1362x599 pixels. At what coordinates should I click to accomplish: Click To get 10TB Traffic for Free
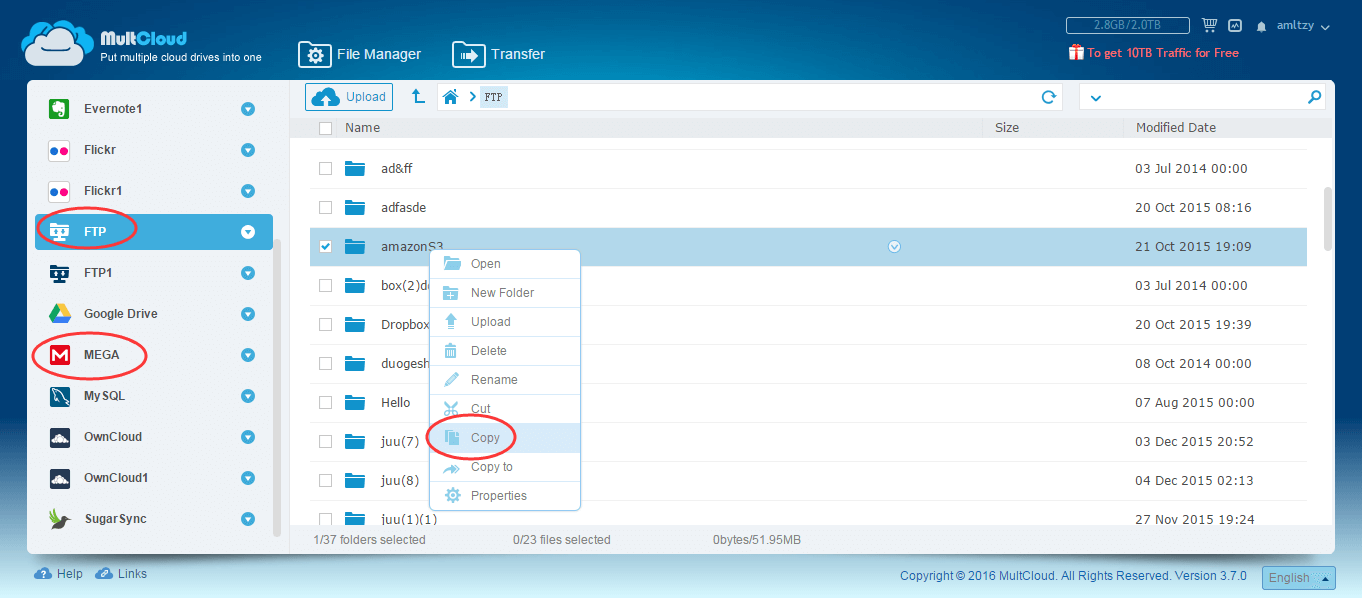(x=1163, y=53)
